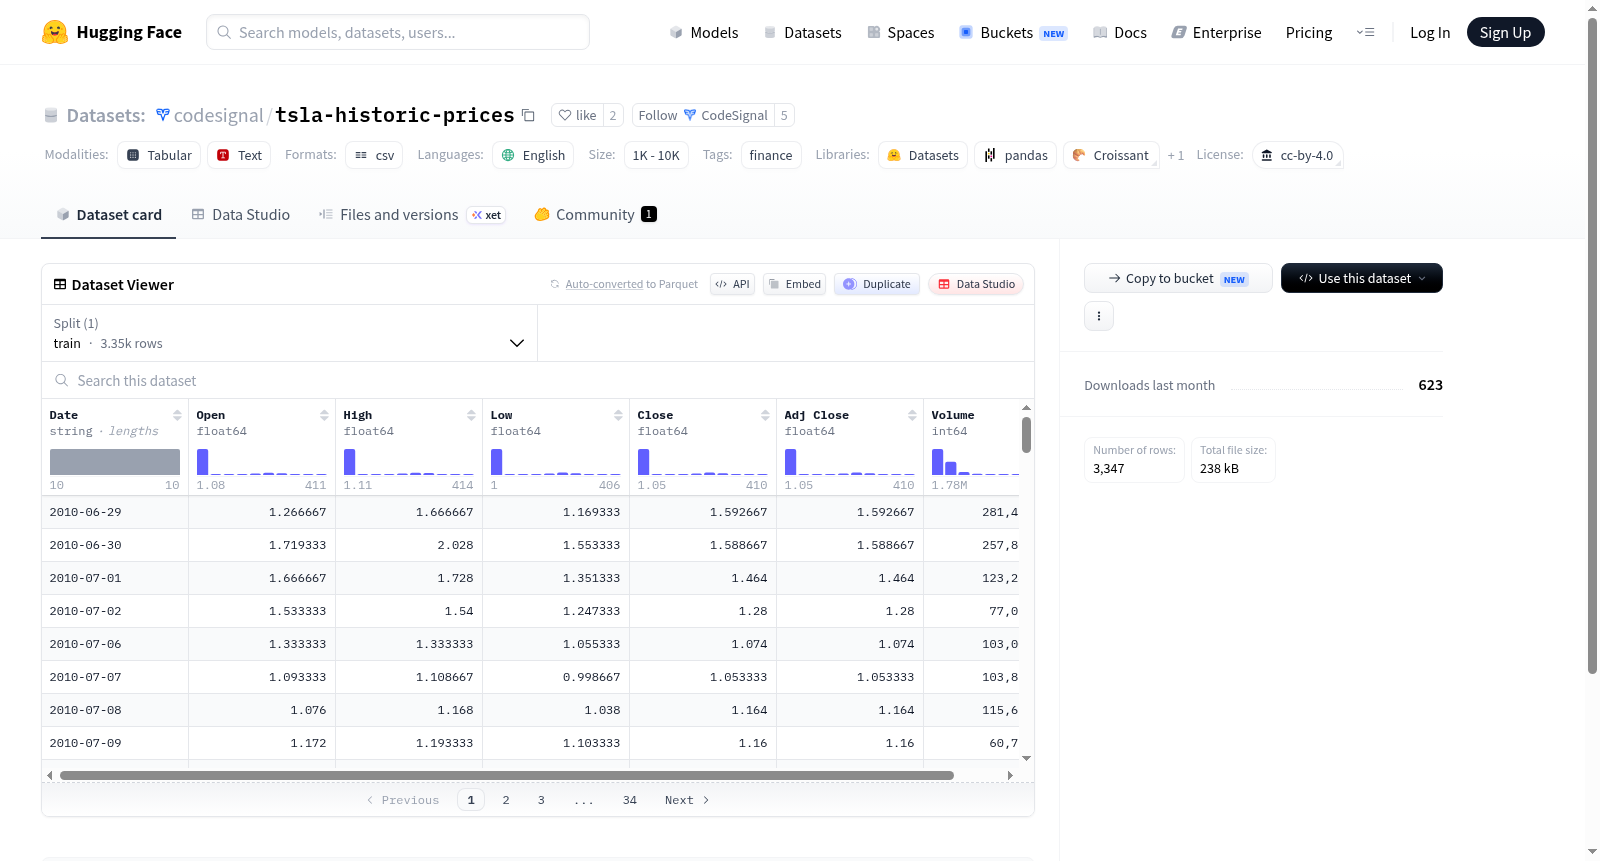Sort the Date column using its sort icon
The height and width of the screenshot is (861, 1600).
click(177, 415)
